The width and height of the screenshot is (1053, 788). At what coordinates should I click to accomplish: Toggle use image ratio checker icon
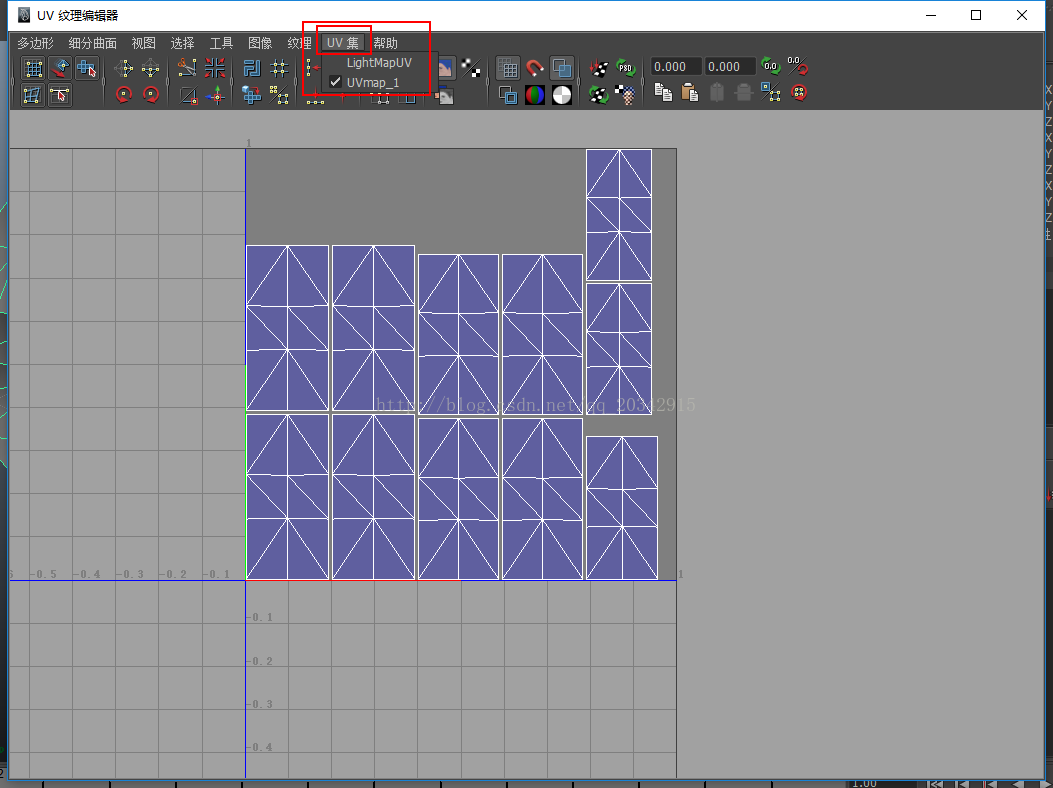click(x=625, y=95)
